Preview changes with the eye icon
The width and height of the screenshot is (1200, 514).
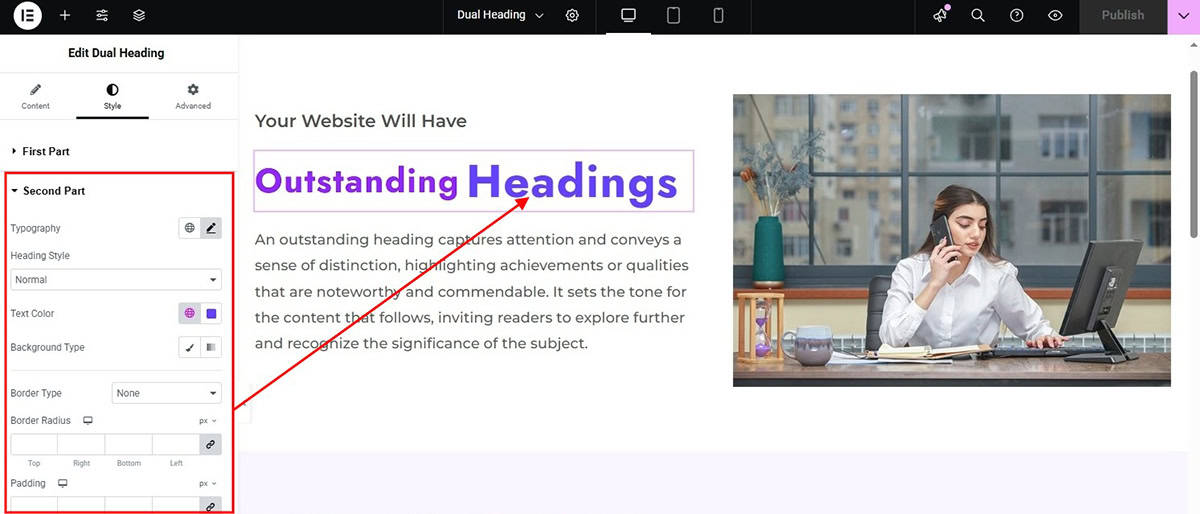(1055, 16)
